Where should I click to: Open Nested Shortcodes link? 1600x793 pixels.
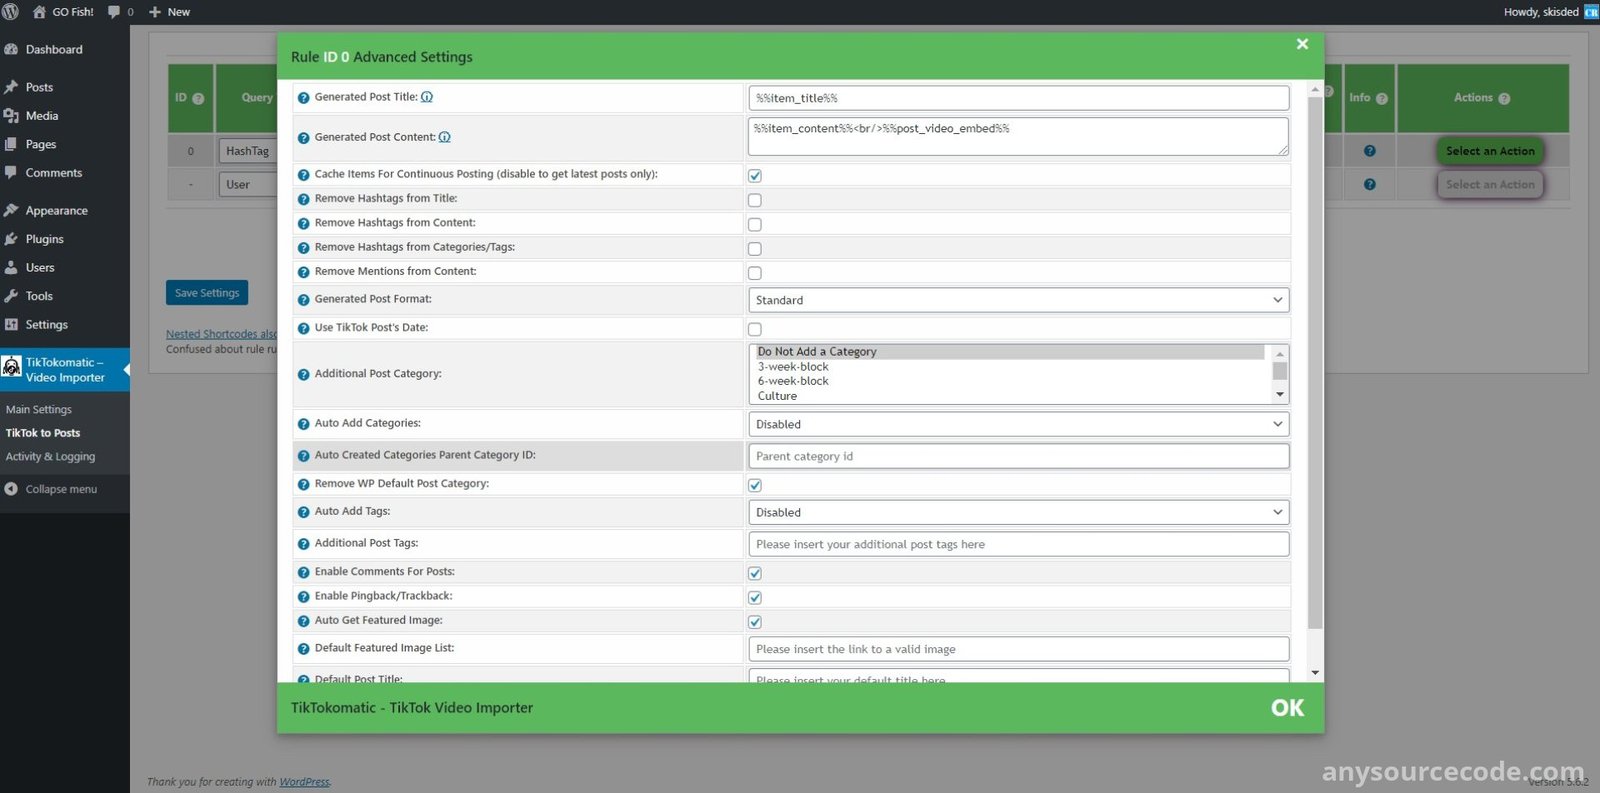[221, 334]
